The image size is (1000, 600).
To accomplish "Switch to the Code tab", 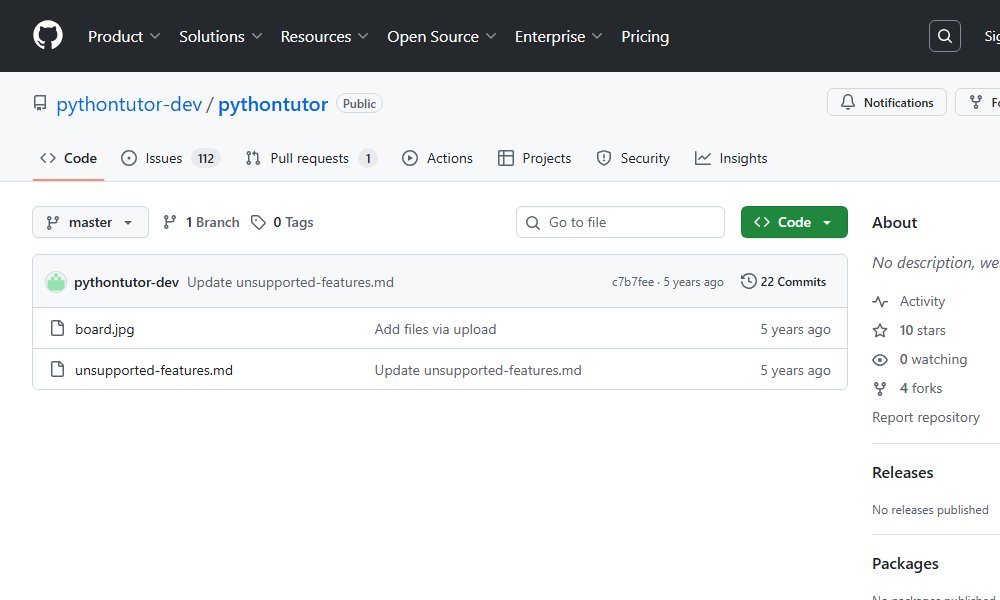I will point(68,158).
